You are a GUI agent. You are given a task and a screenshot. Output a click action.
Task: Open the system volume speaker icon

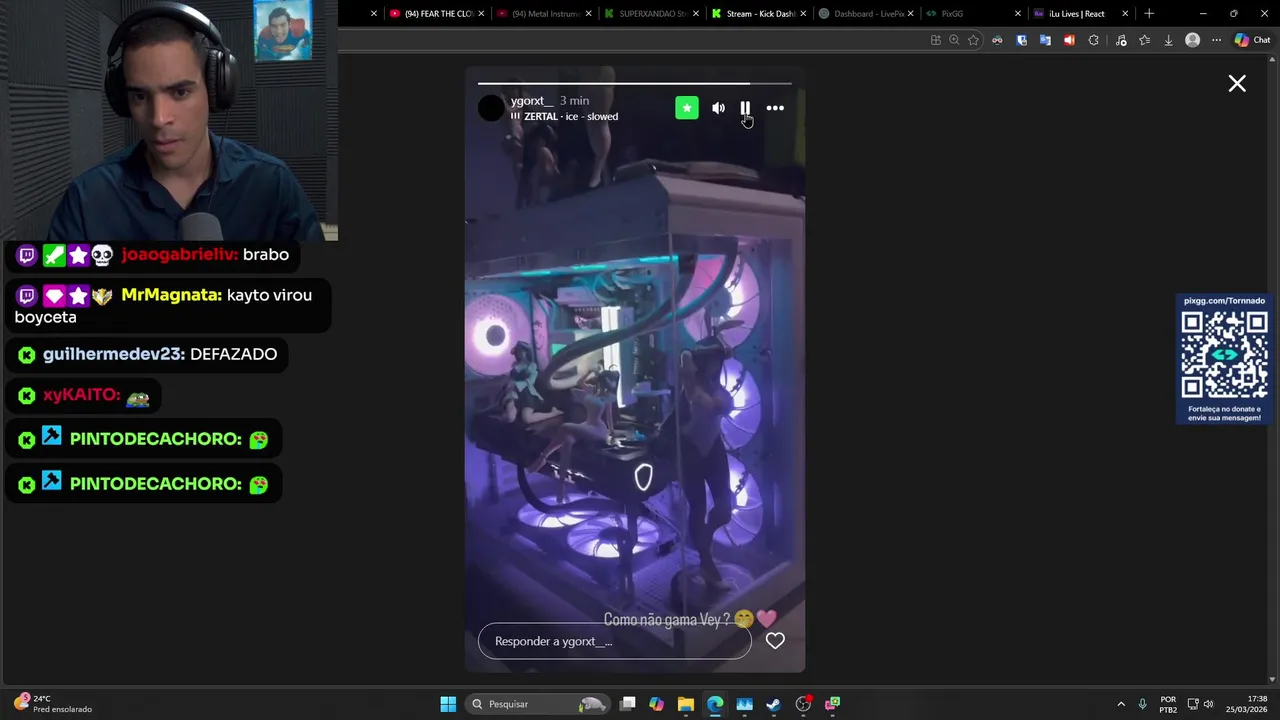pos(1208,704)
